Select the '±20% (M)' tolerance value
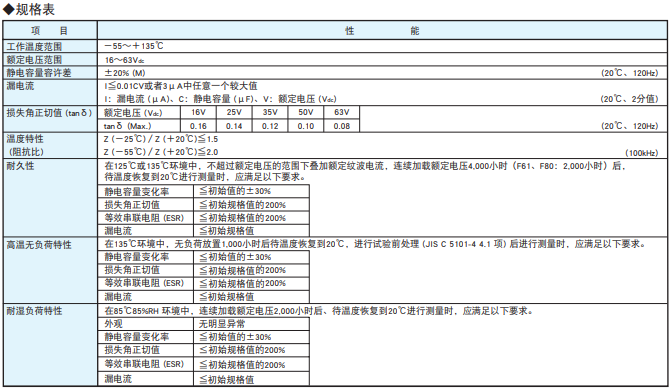Screen dimensions: 670x392 pos(125,73)
